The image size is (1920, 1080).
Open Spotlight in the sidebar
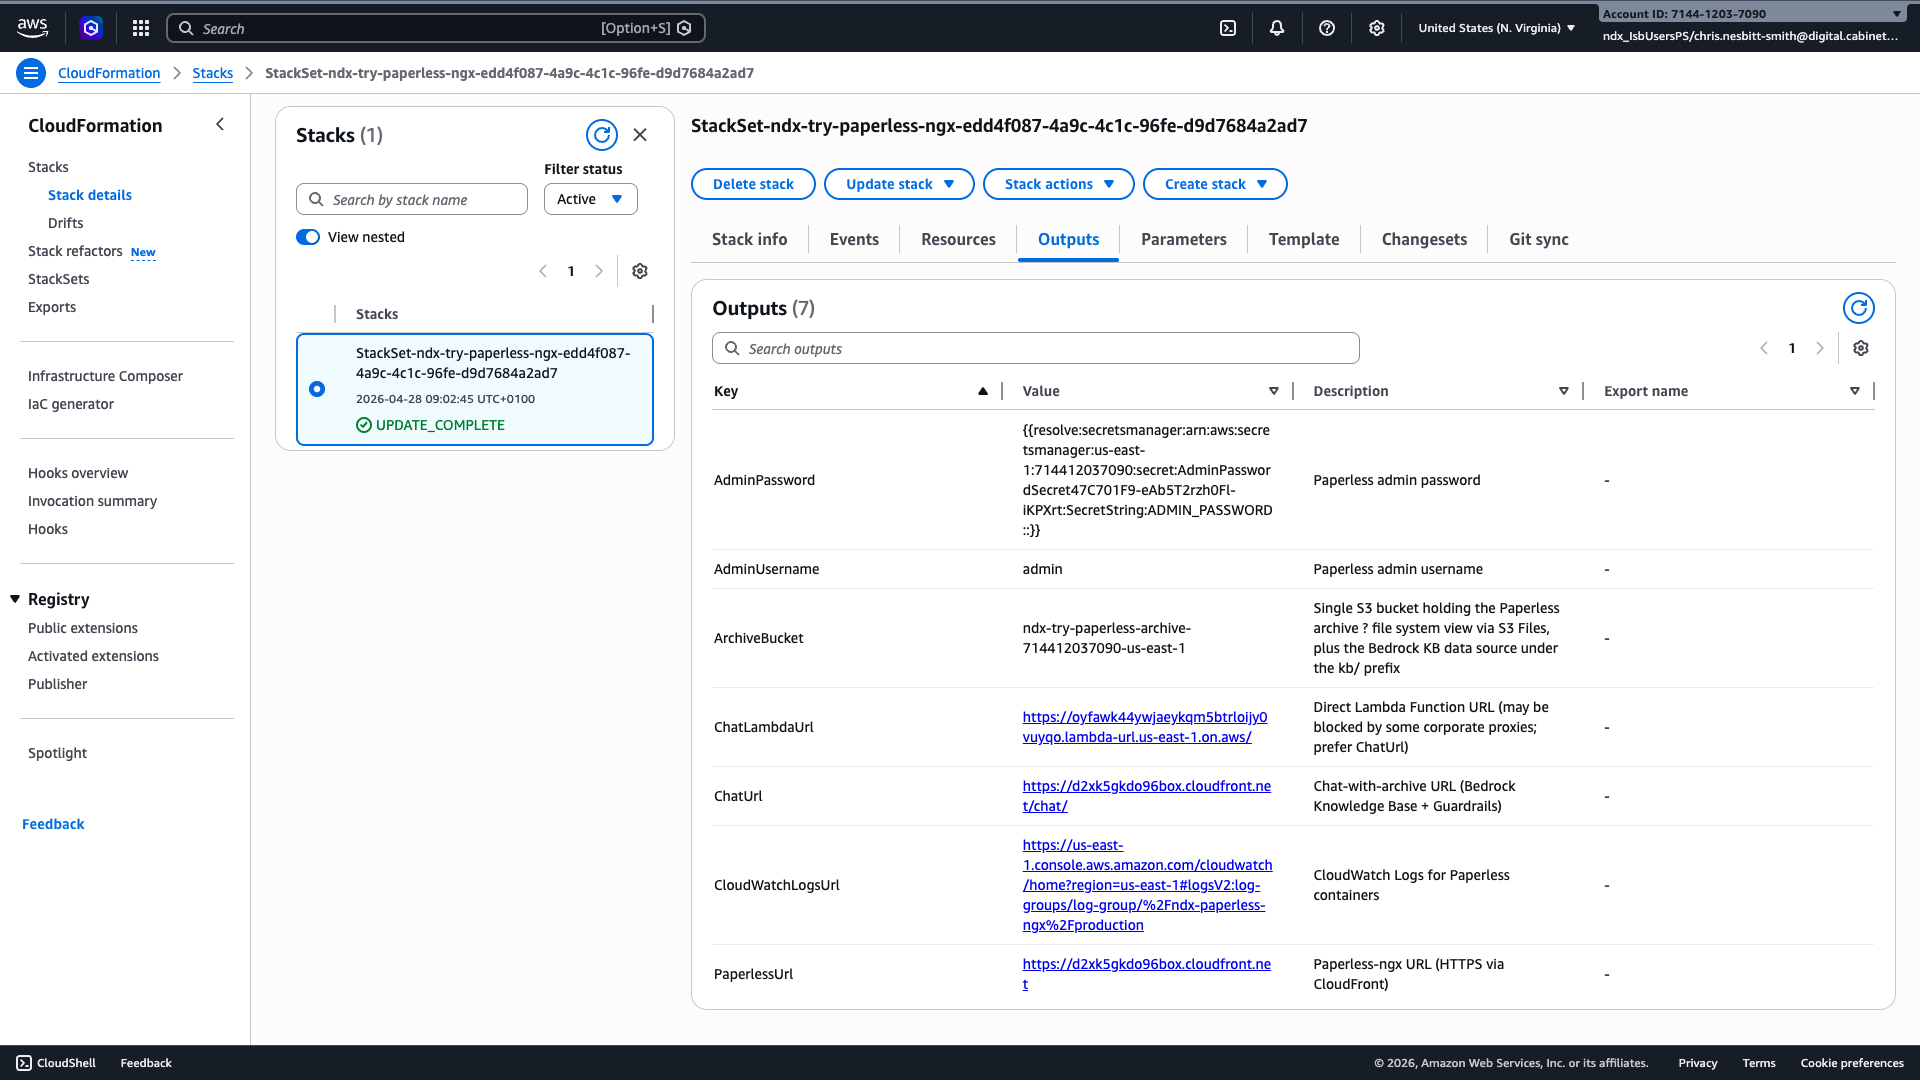(58, 753)
